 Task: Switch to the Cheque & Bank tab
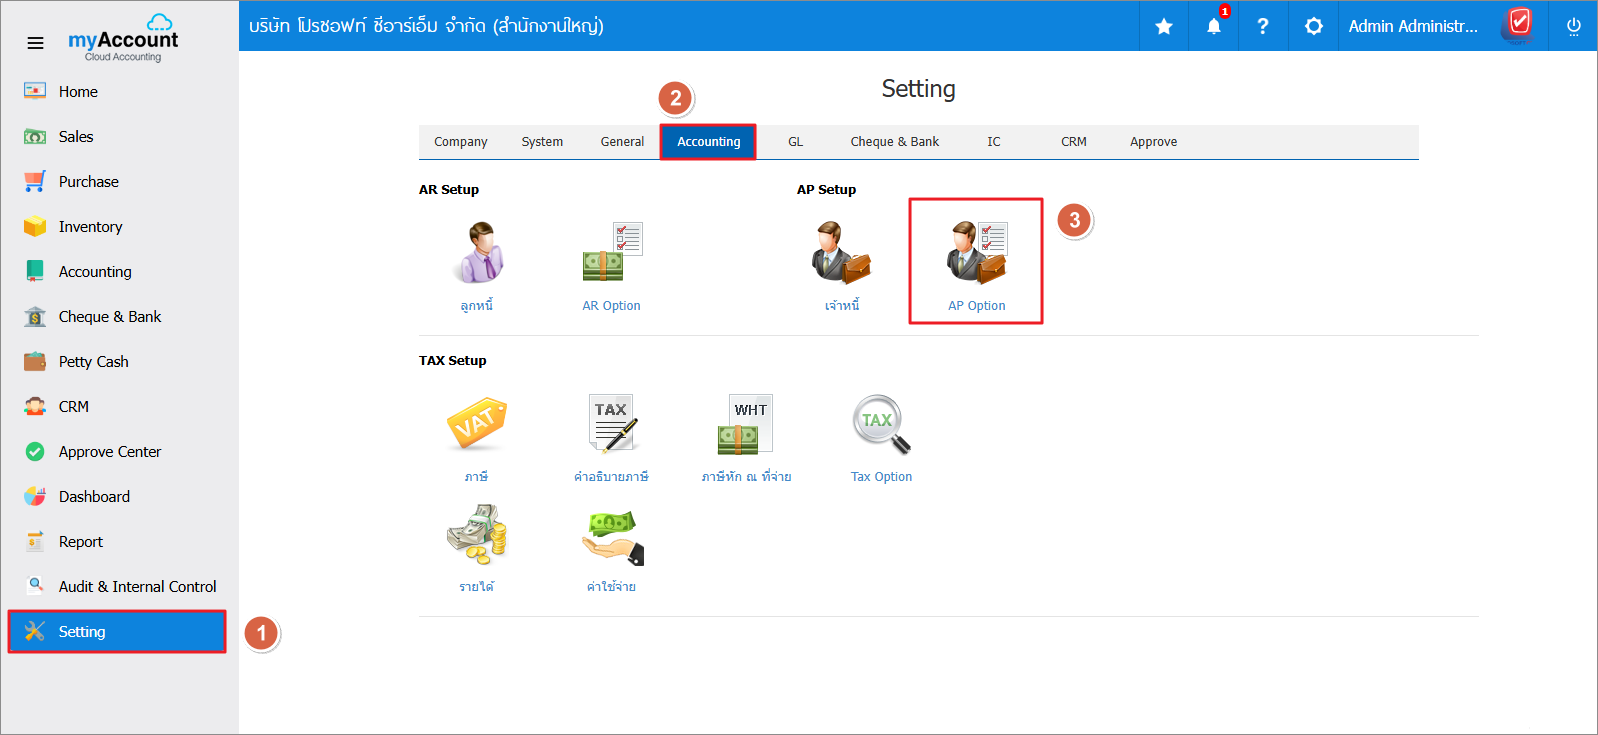point(894,142)
